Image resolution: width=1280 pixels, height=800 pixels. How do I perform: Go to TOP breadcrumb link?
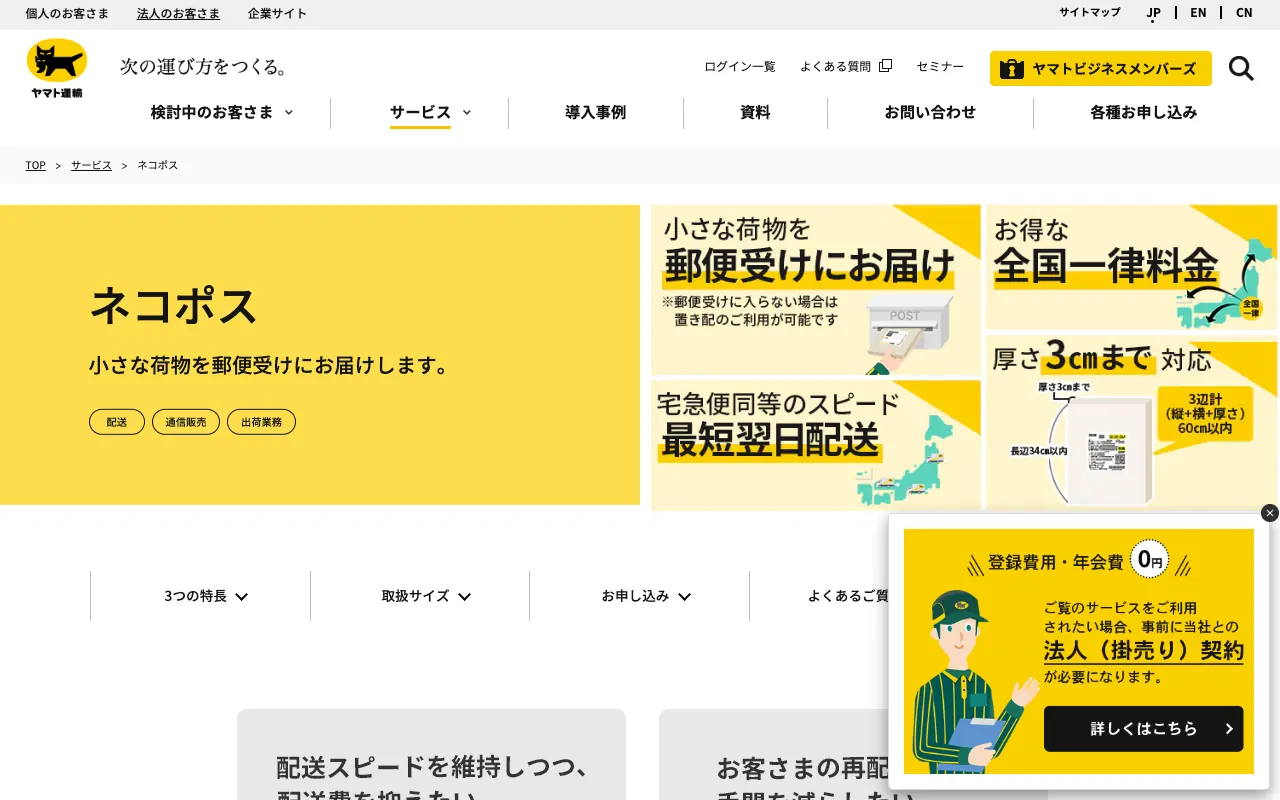point(36,165)
